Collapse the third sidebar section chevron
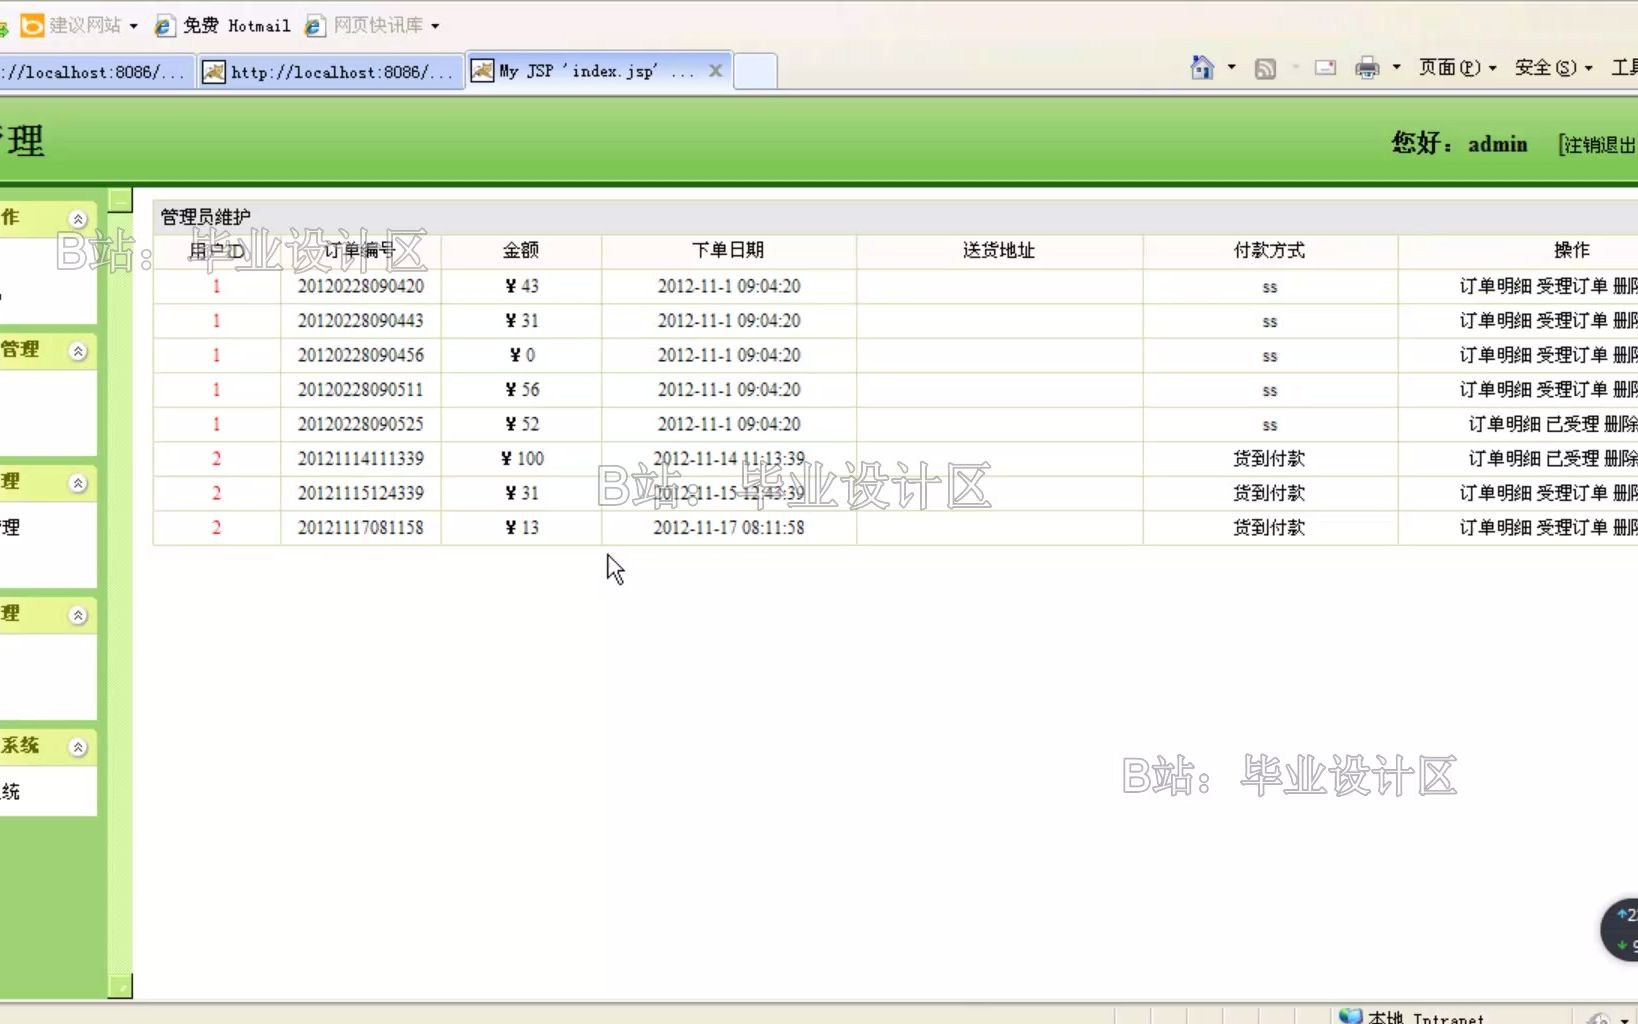The height and width of the screenshot is (1024, 1638). coord(78,483)
